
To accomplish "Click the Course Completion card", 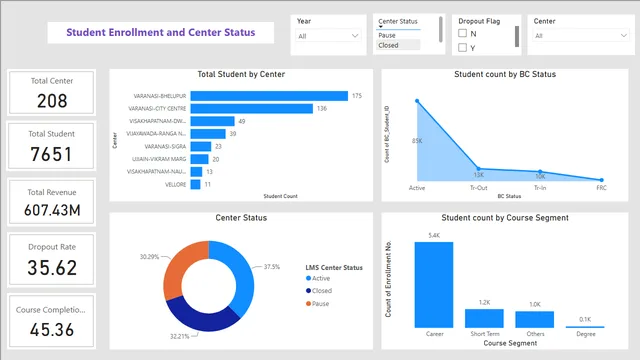I will [x=52, y=321].
